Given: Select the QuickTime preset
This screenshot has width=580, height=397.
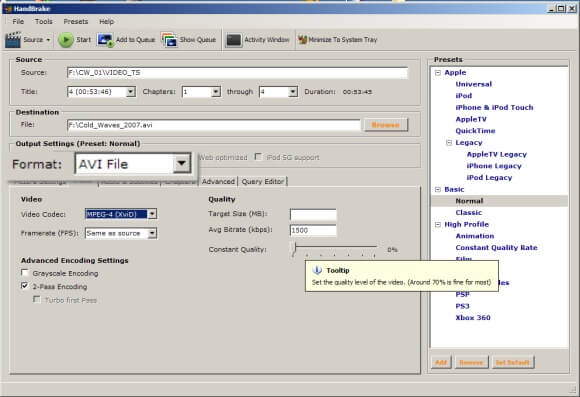Looking at the screenshot, I should [475, 131].
